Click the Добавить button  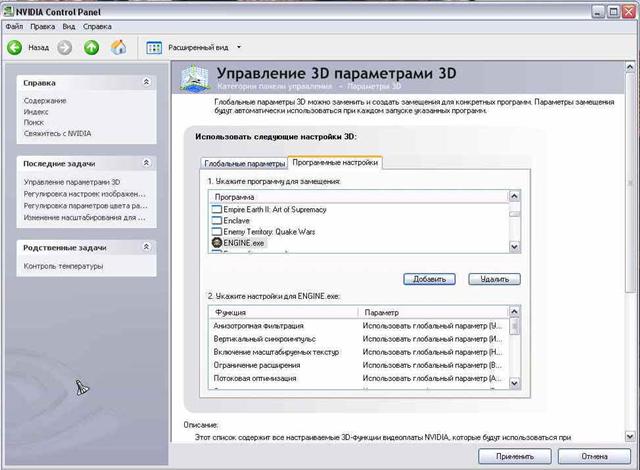(x=429, y=279)
